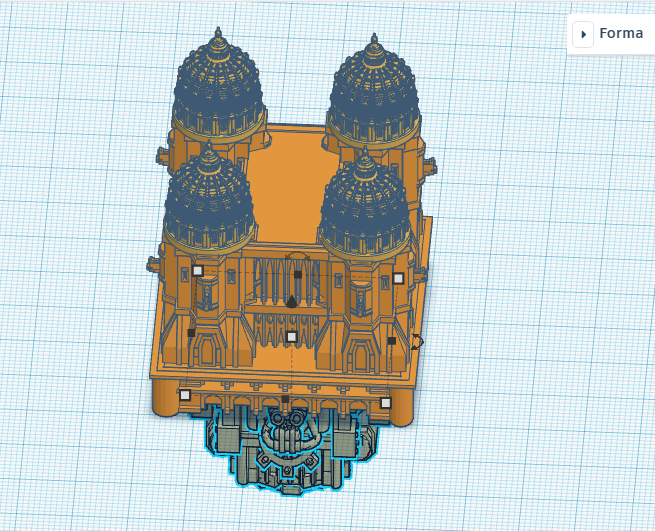Click the right edge black midpoint handle
This screenshot has height=531, width=655.
[x=391, y=341]
